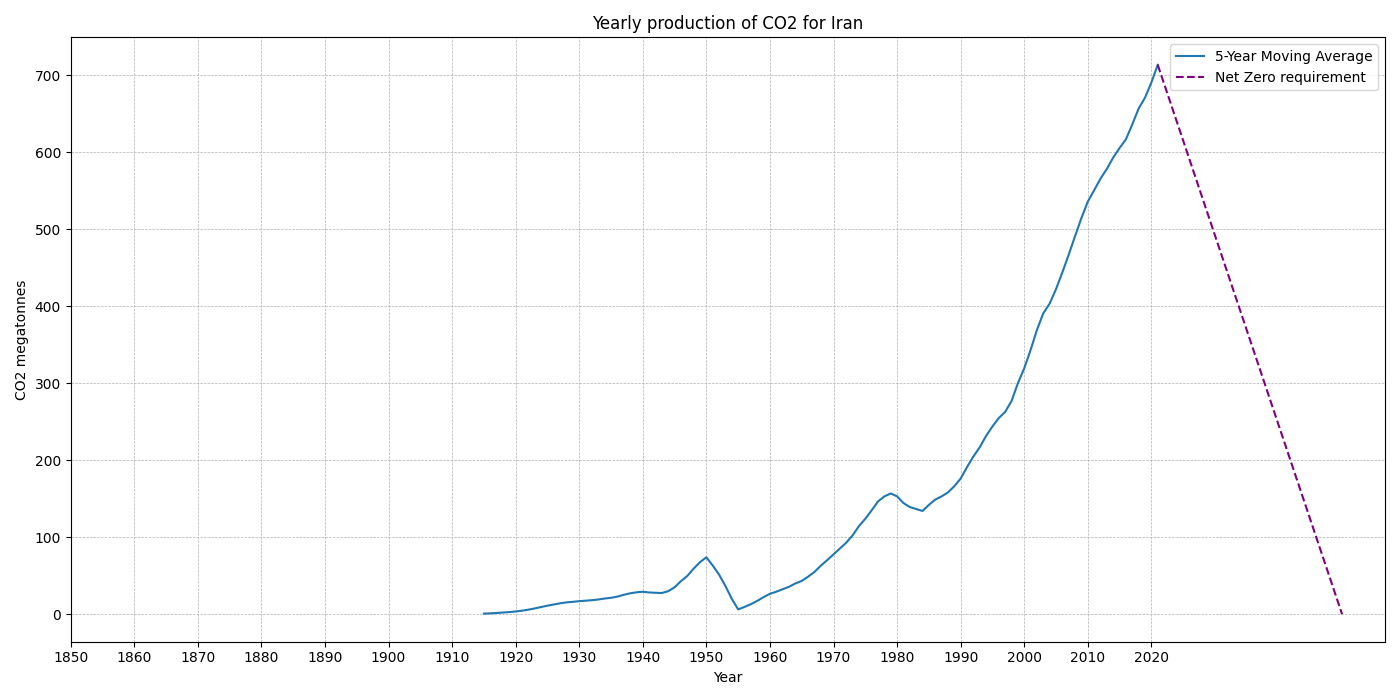Click the x-axis tick label 1990
Image resolution: width=1400 pixels, height=700 pixels.
click(961, 657)
